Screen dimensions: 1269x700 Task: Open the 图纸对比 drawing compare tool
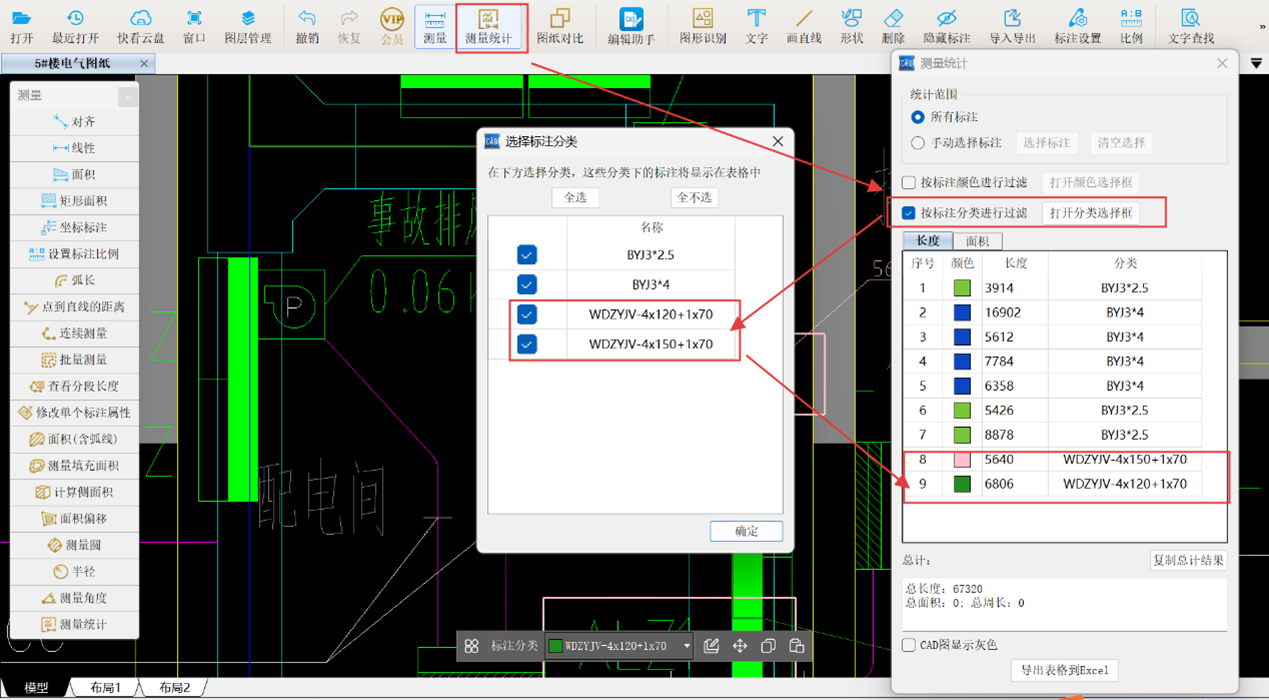tap(559, 26)
